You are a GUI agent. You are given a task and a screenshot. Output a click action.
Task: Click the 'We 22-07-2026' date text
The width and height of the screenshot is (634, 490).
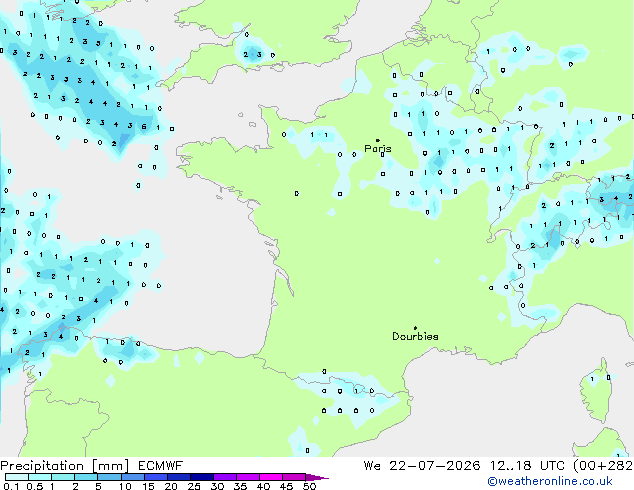(422, 466)
